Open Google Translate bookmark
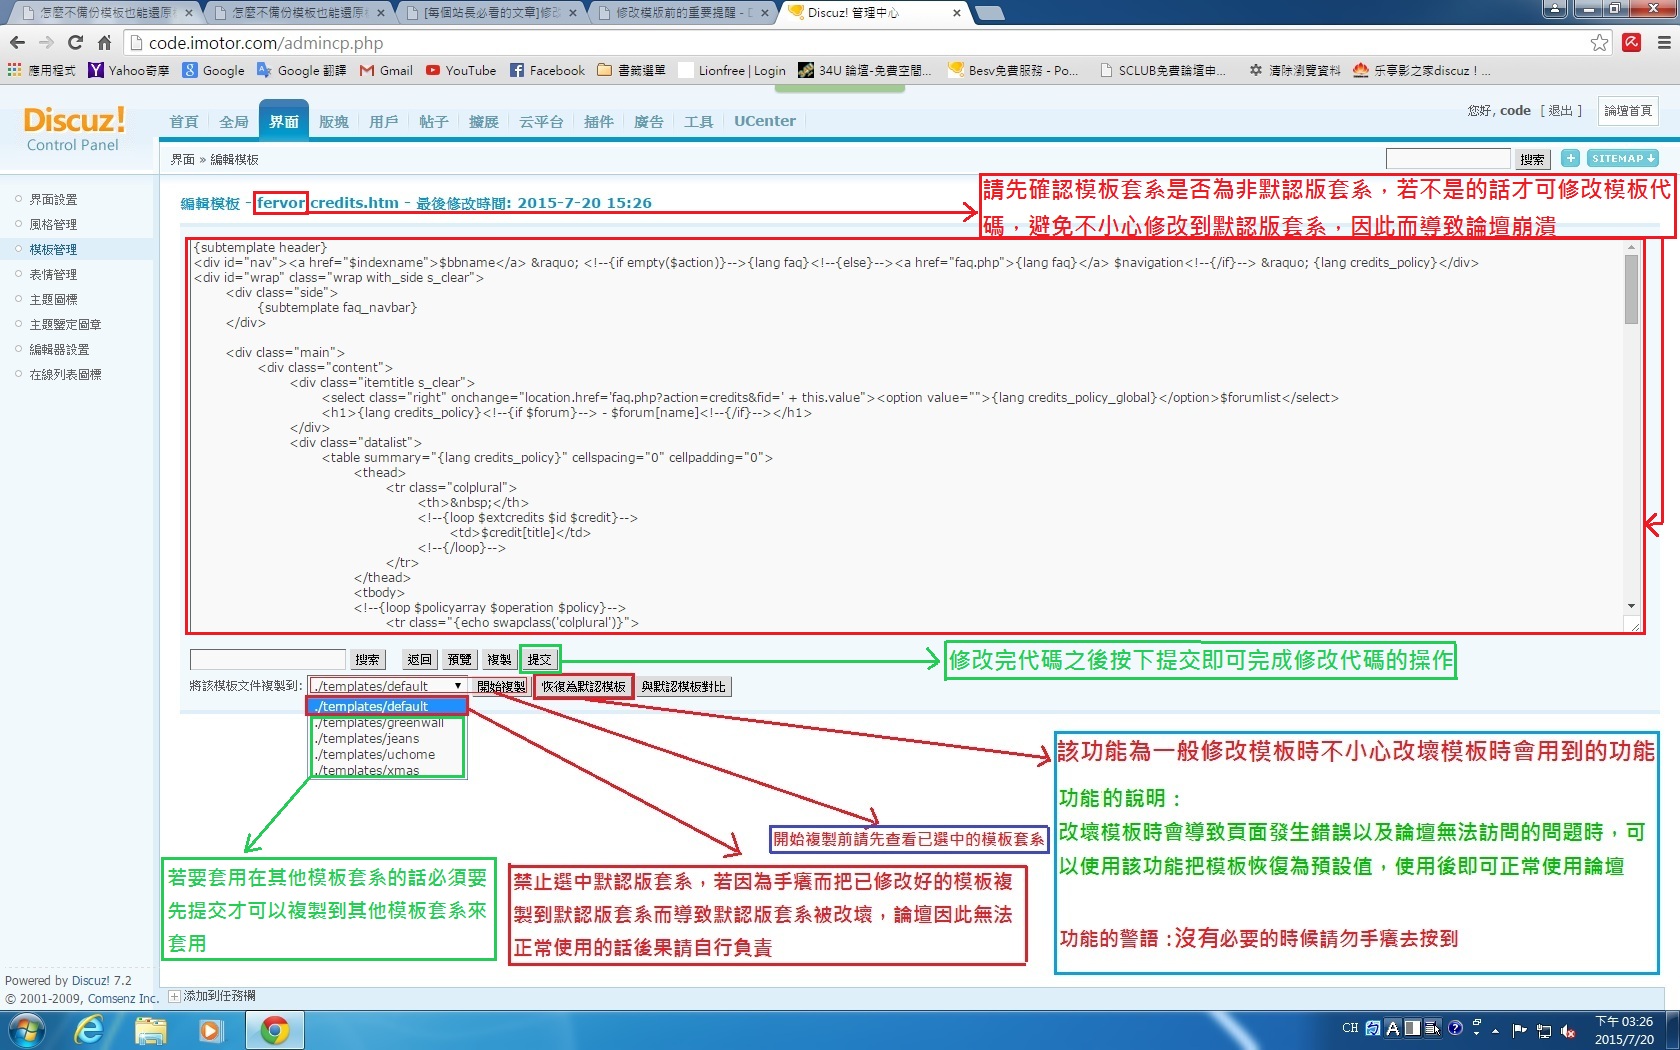This screenshot has width=1680, height=1050. [301, 70]
